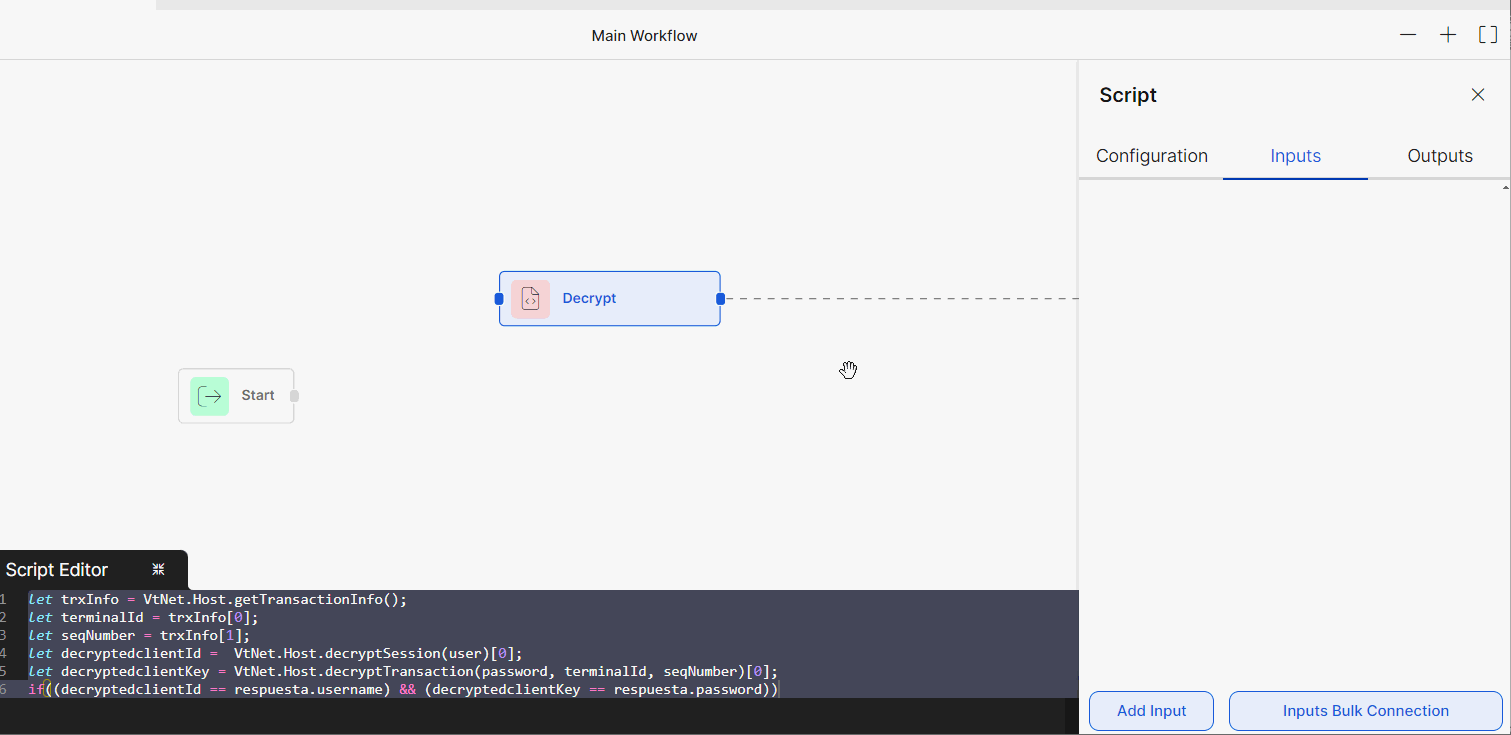This screenshot has width=1511, height=735.
Task: Click the Inputs Bulk Connection button
Action: (1364, 710)
